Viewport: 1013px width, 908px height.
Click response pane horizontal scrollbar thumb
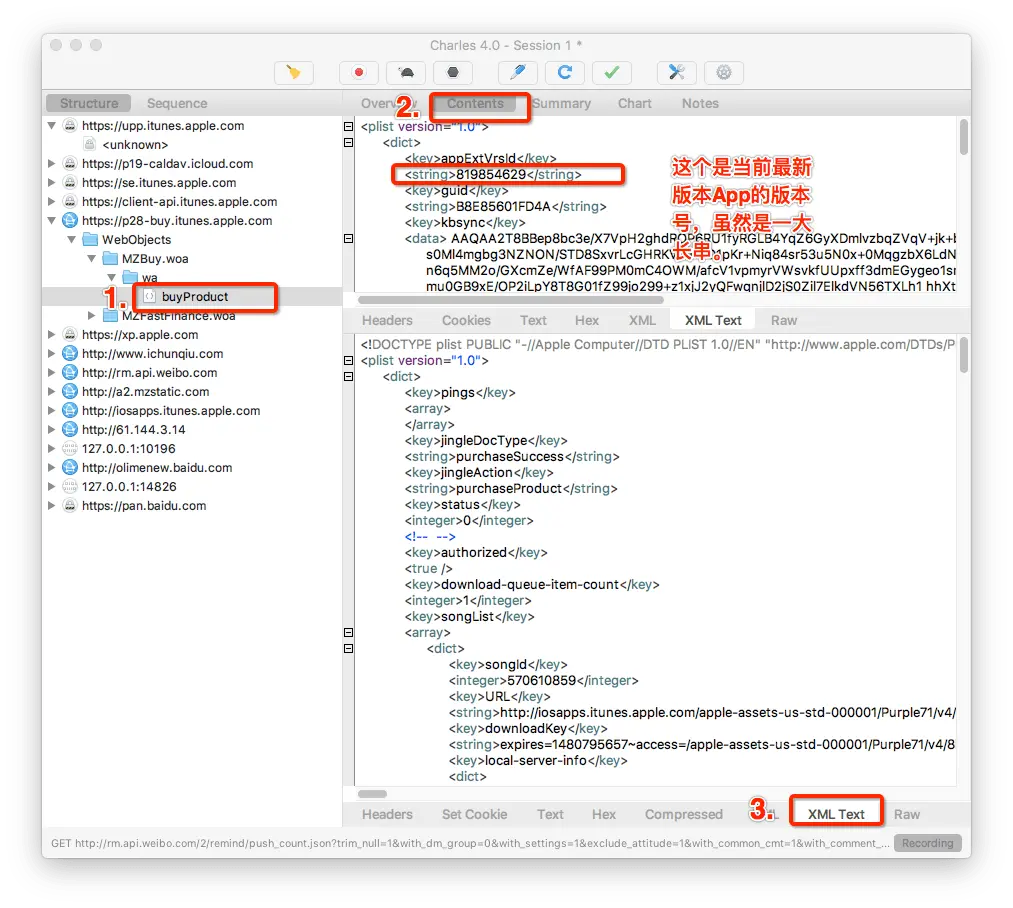pyautogui.click(x=372, y=794)
